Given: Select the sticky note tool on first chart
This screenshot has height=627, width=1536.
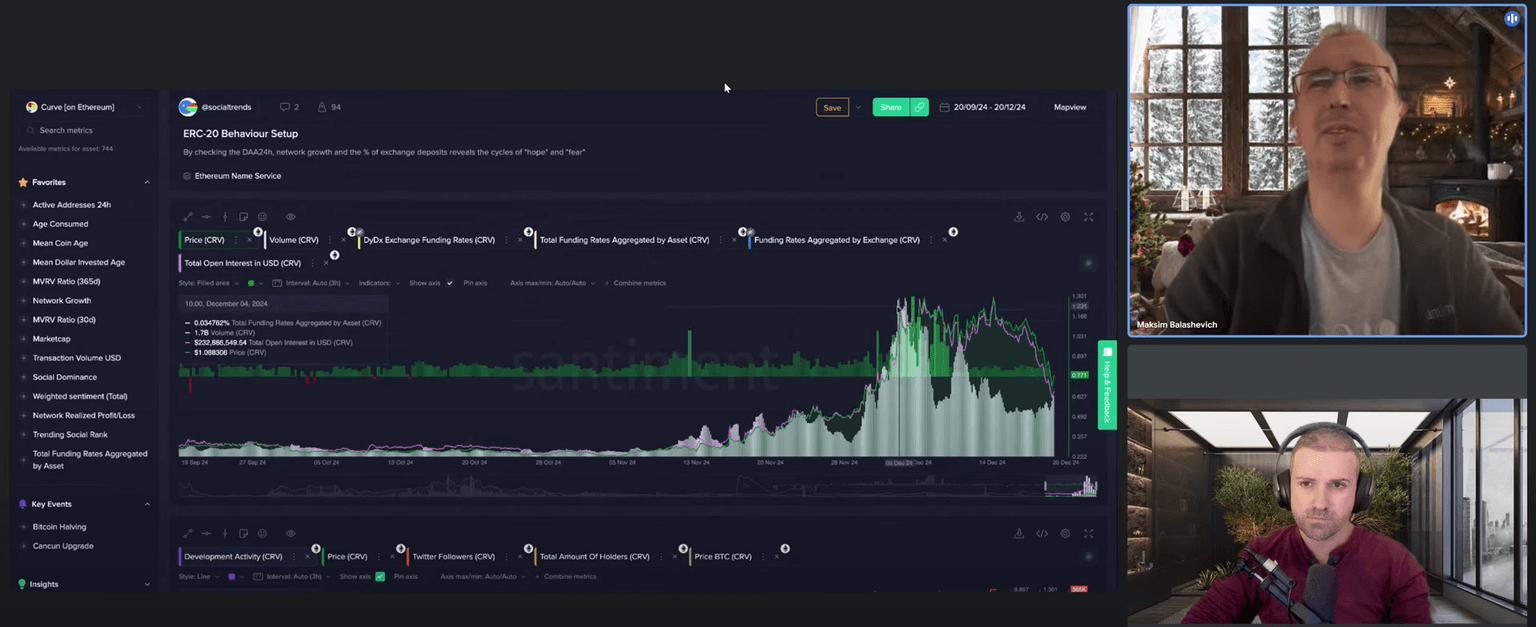Looking at the screenshot, I should 244,217.
